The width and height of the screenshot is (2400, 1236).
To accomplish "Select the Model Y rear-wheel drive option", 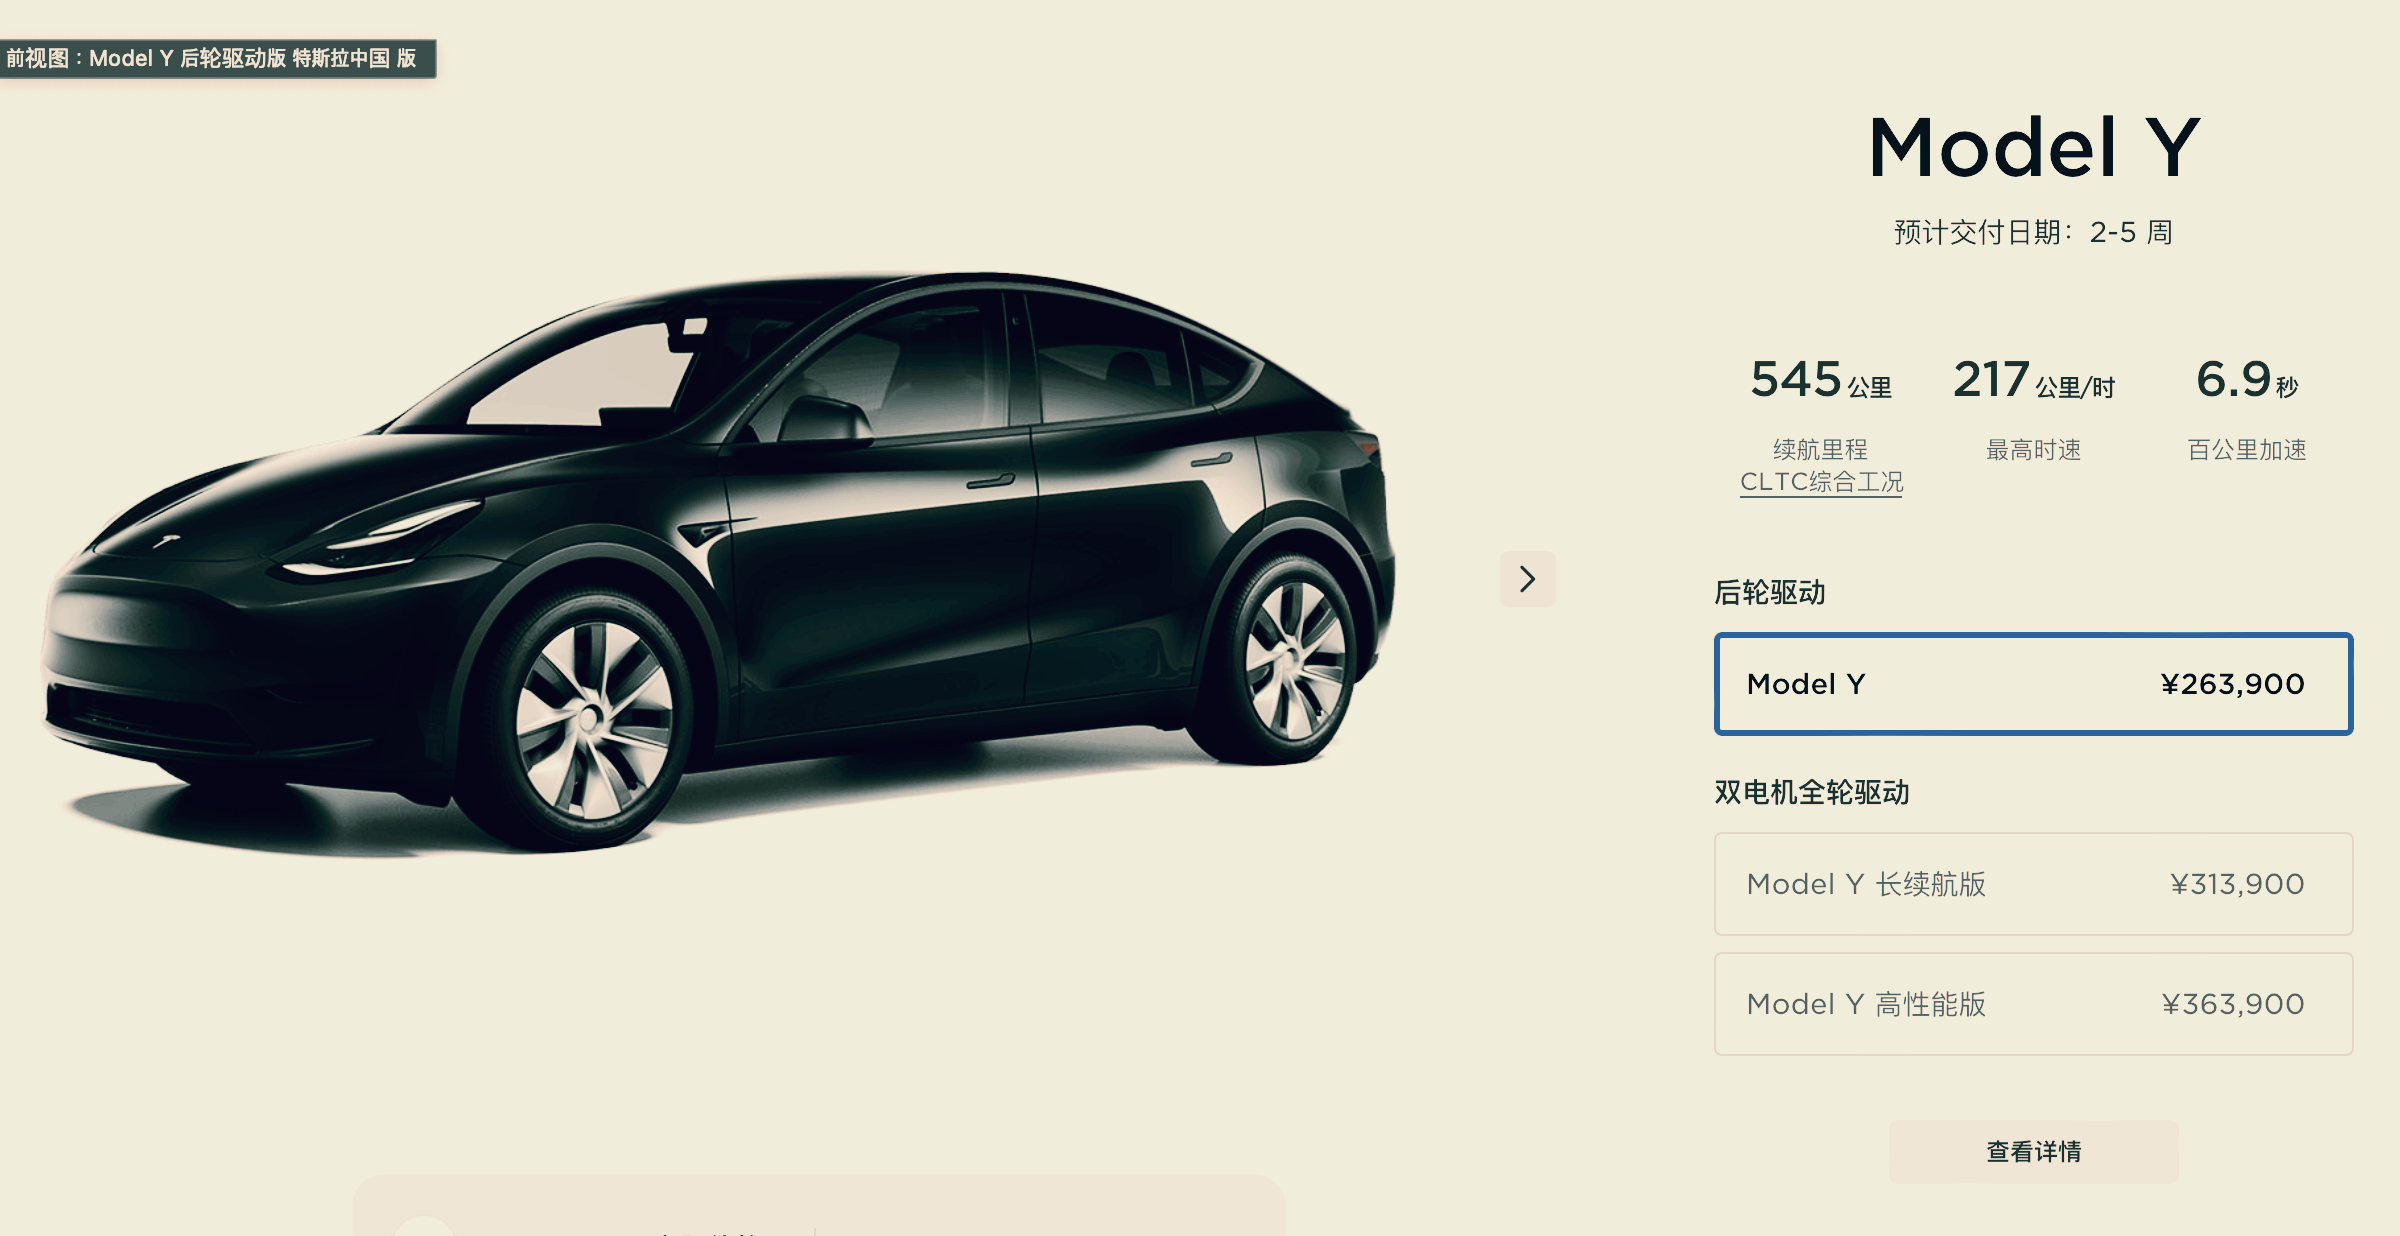I will pyautogui.click(x=2033, y=684).
